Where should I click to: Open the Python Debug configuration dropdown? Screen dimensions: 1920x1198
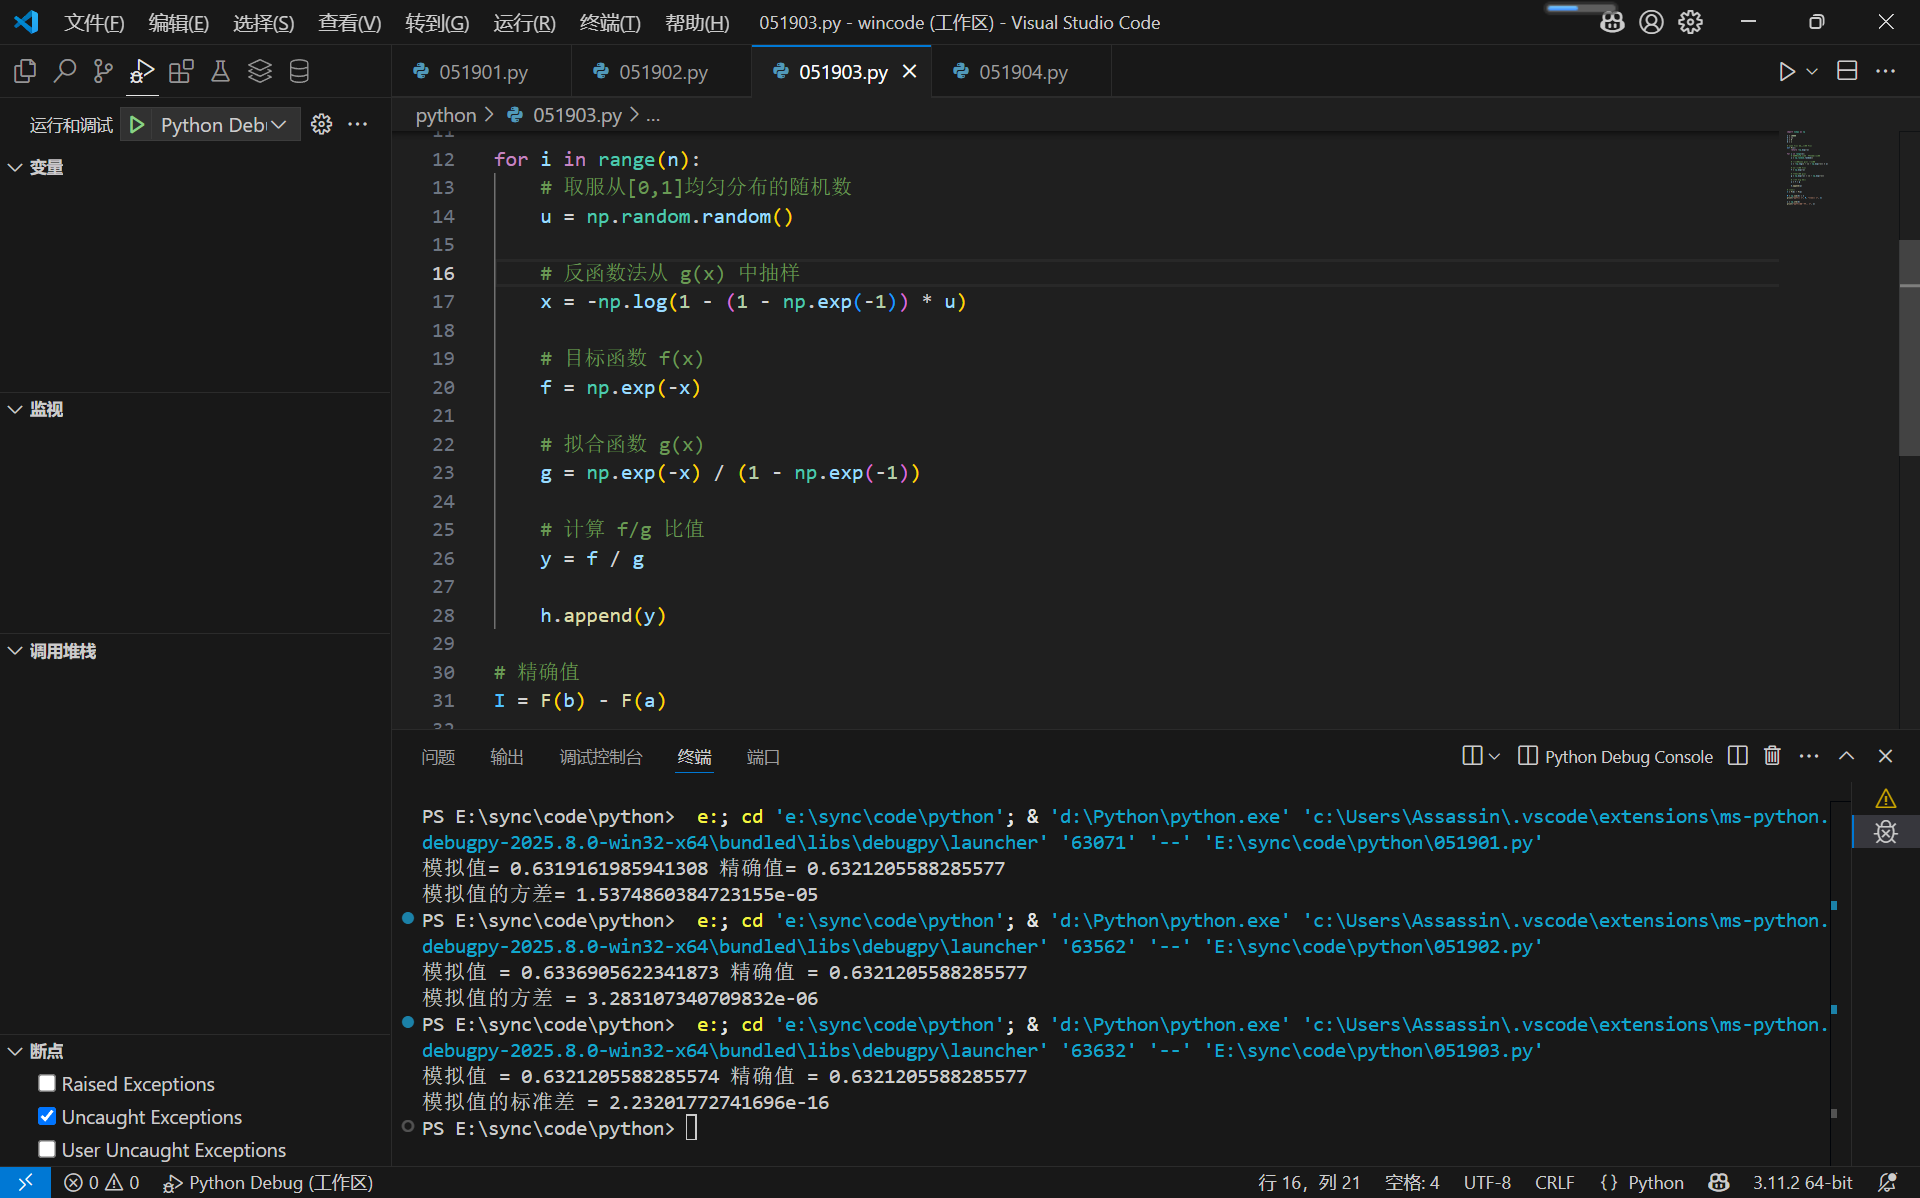tap(224, 124)
